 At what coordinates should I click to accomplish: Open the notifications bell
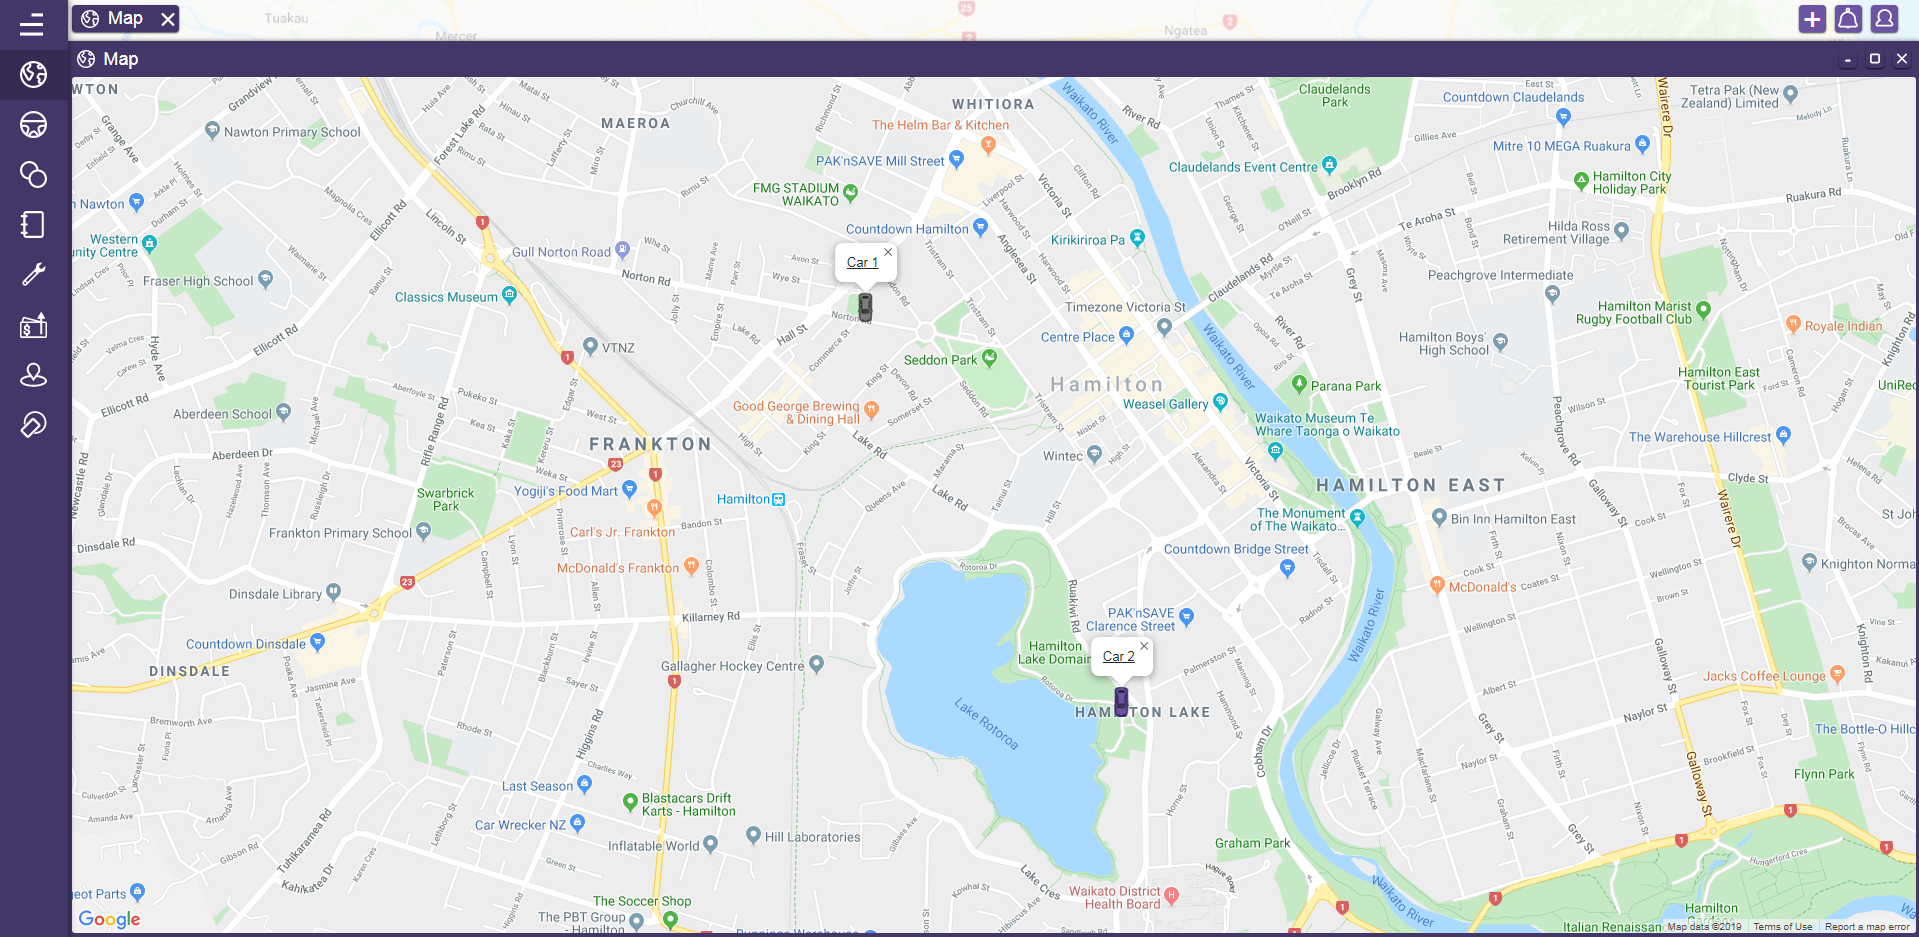(1848, 19)
